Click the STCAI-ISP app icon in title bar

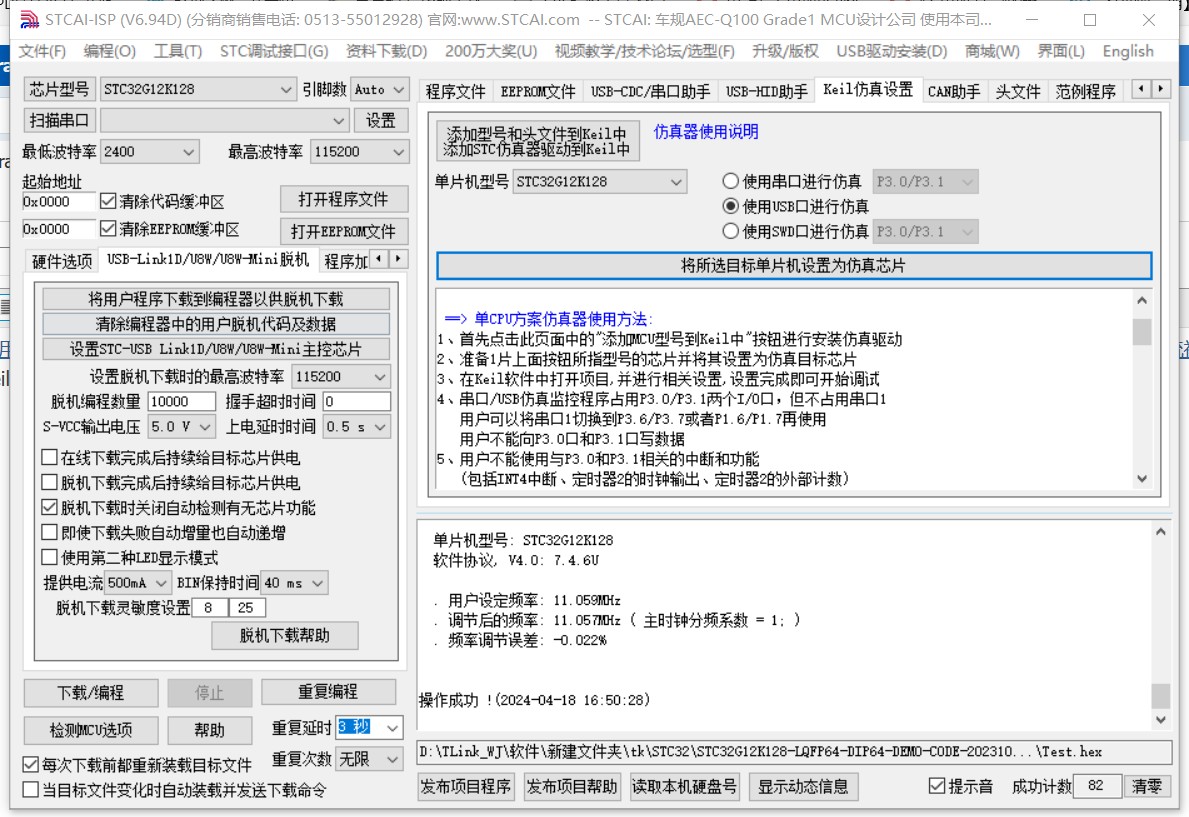(x=29, y=20)
